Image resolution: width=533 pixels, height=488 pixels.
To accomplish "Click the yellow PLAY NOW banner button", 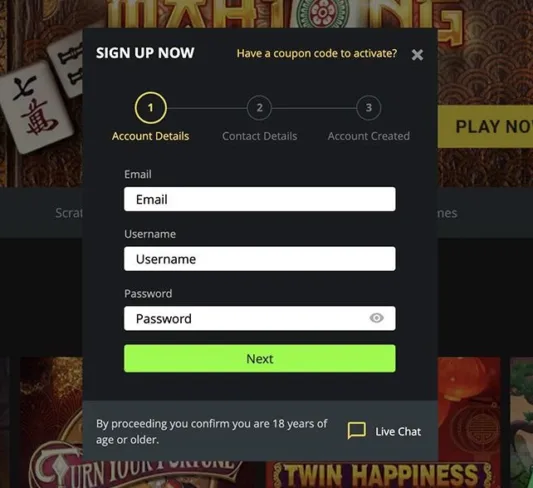I will coord(485,126).
